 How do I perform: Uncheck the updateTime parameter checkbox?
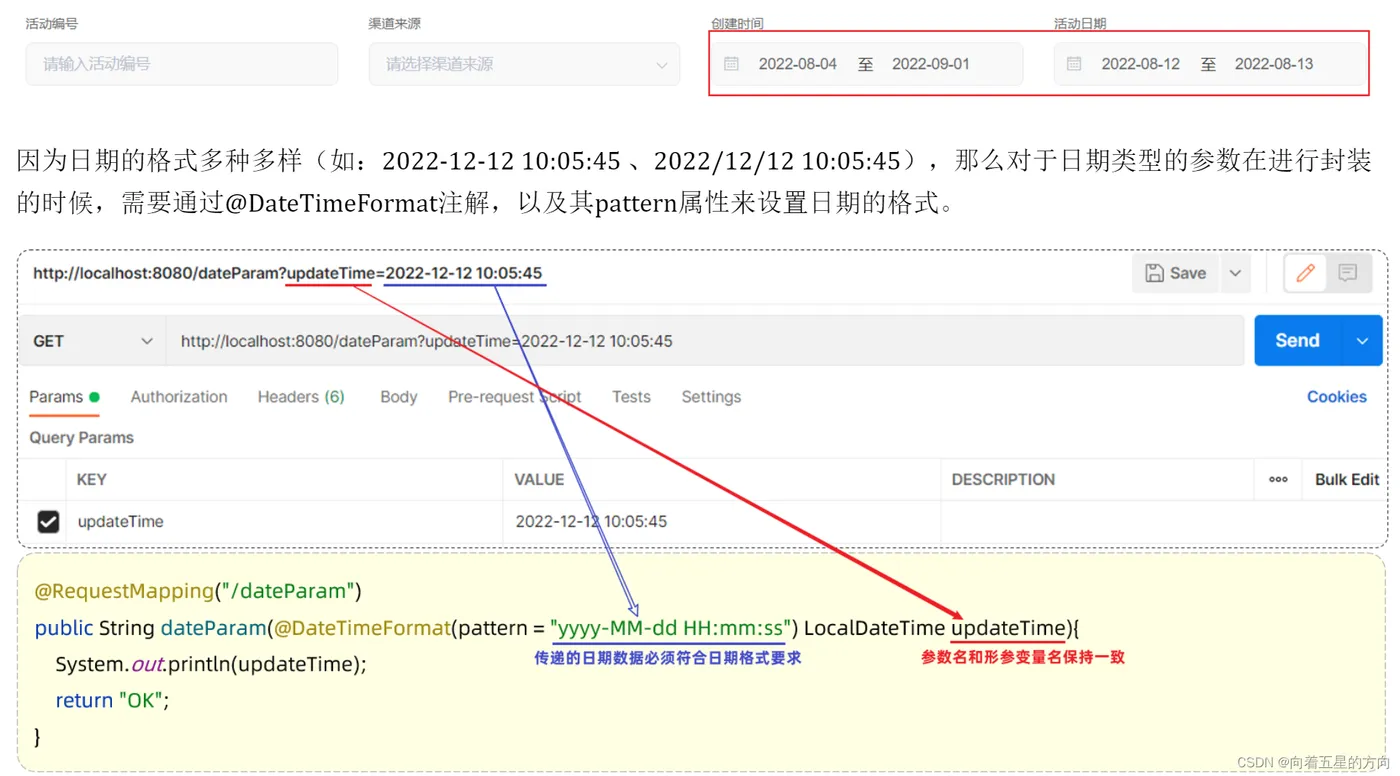pyautogui.click(x=48, y=522)
